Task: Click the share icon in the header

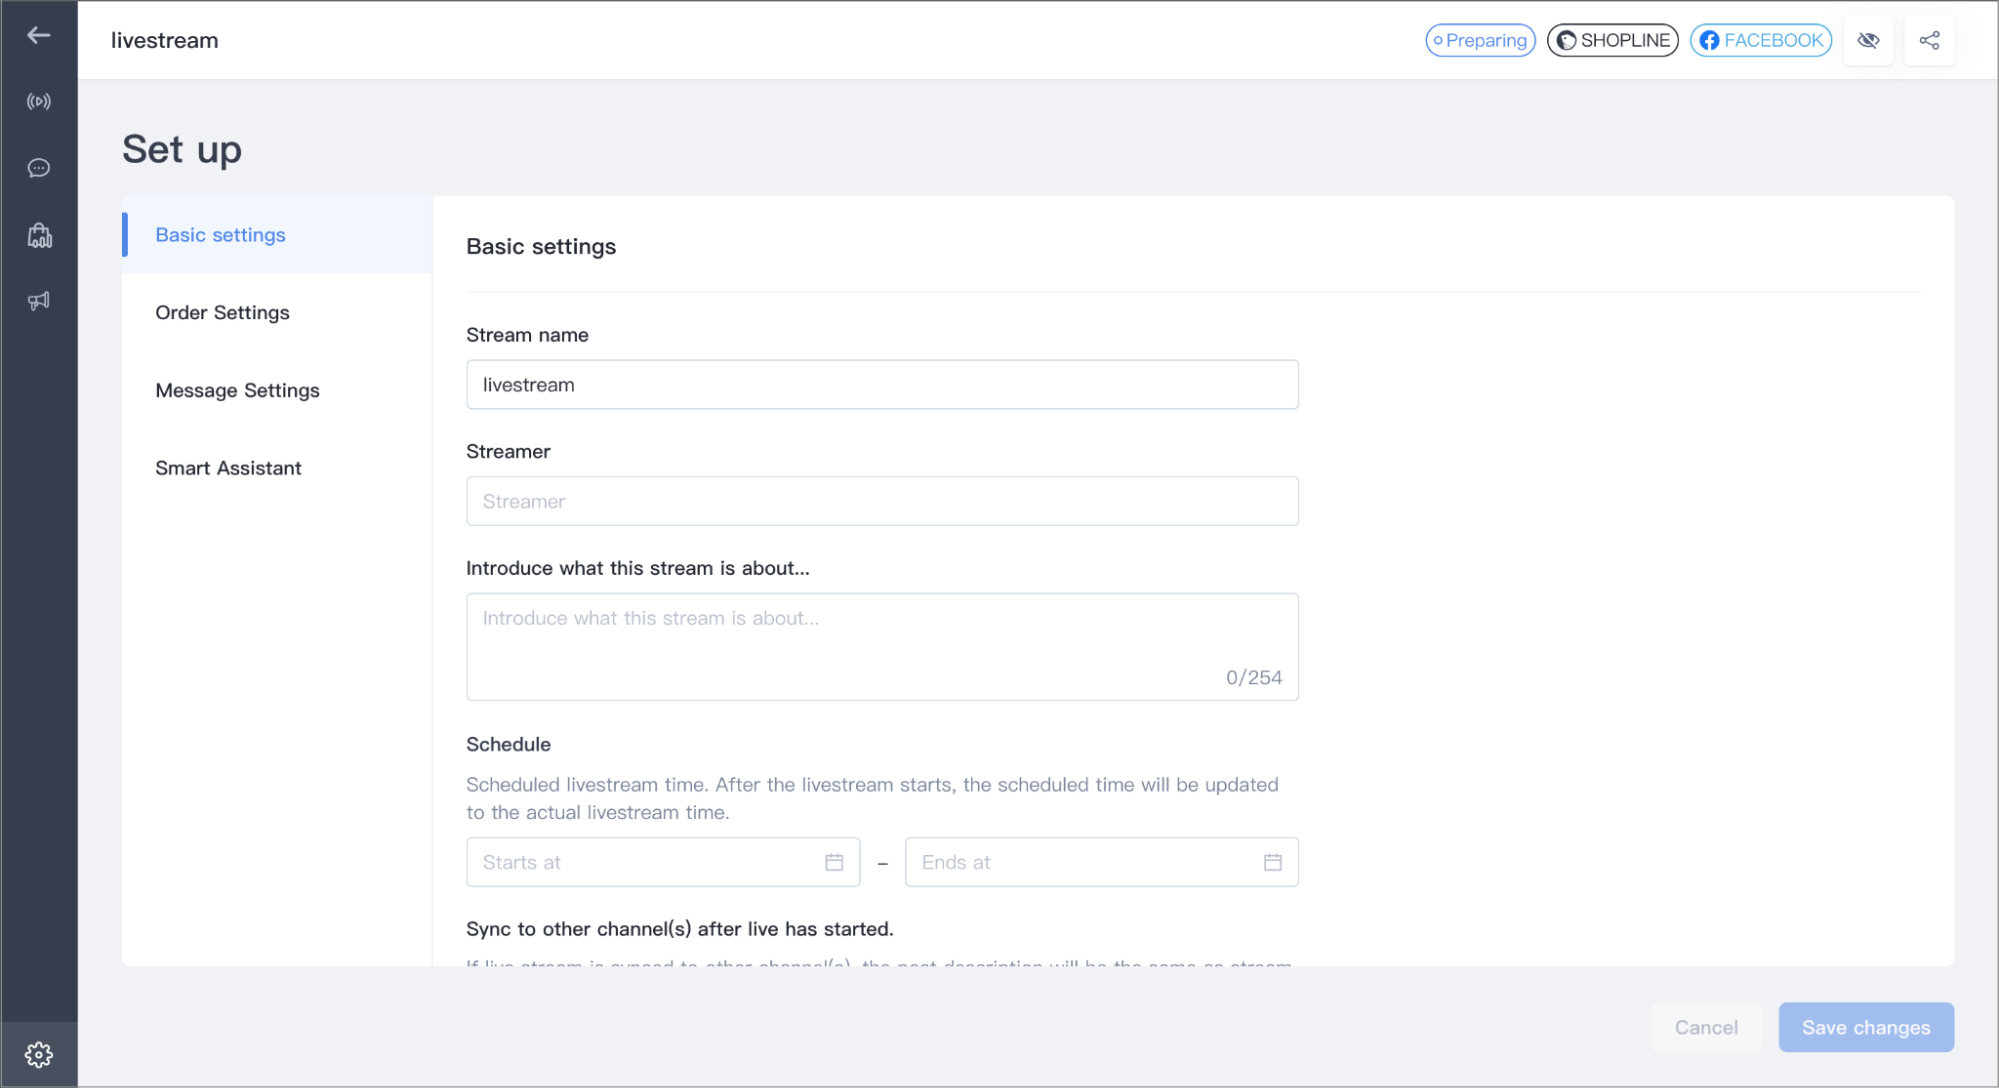Action: click(1929, 41)
